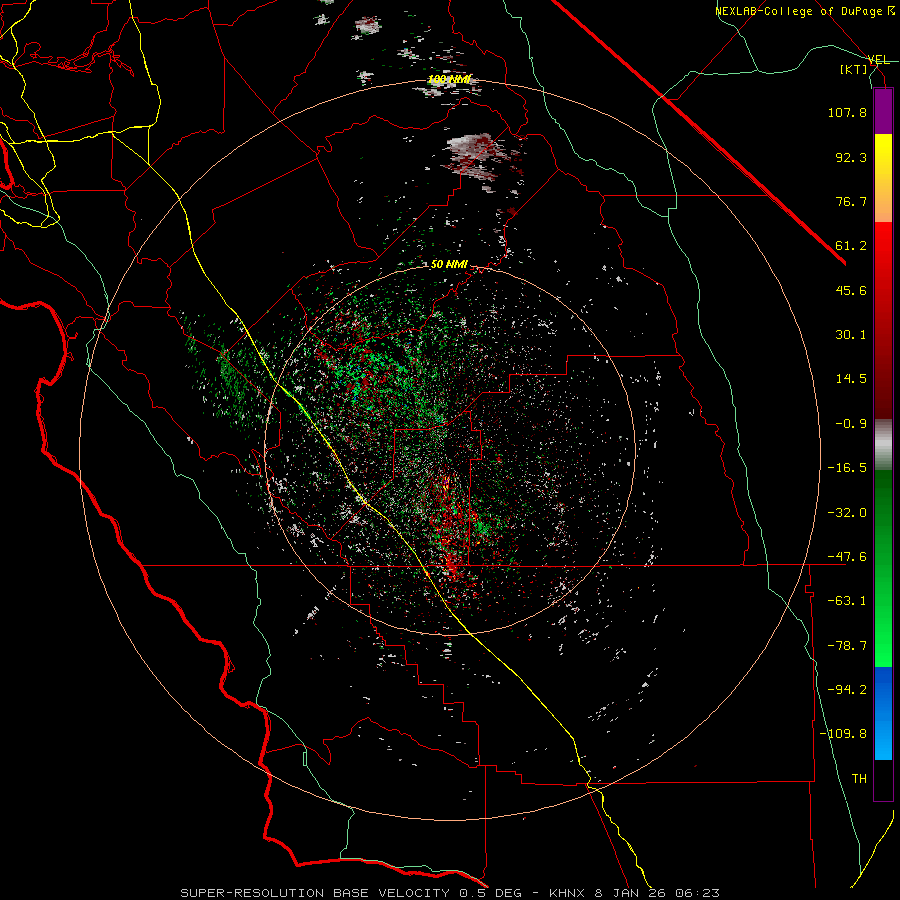Screen dimensions: 900x900
Task: Click the 45.6 legend value
Action: (851, 290)
